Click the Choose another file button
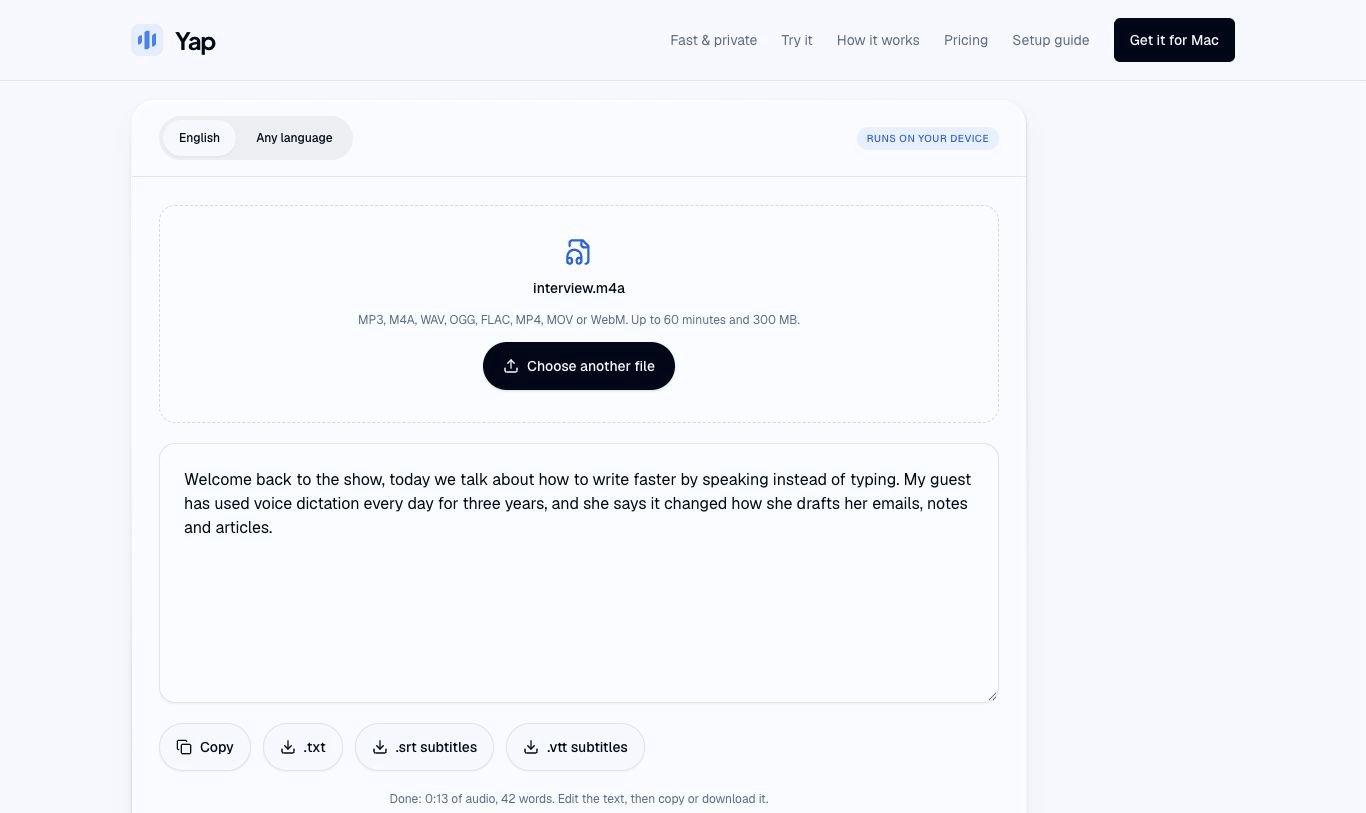1366x813 pixels. (579, 366)
